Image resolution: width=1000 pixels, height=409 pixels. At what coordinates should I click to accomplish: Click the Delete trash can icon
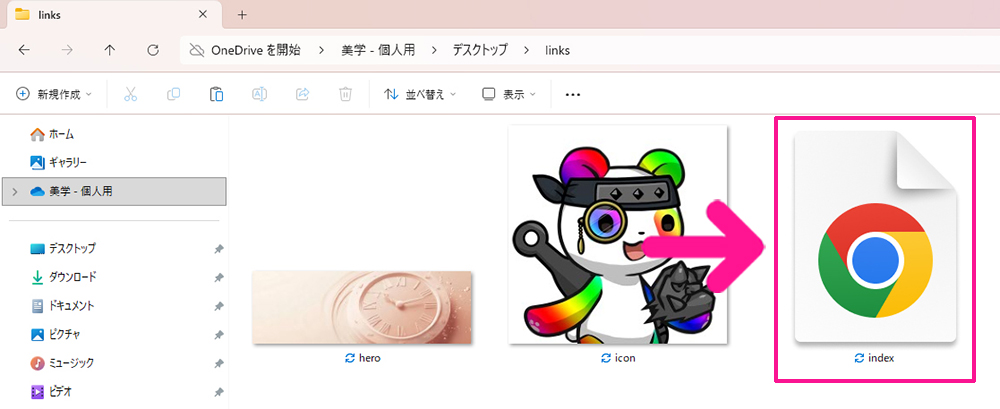click(345, 94)
